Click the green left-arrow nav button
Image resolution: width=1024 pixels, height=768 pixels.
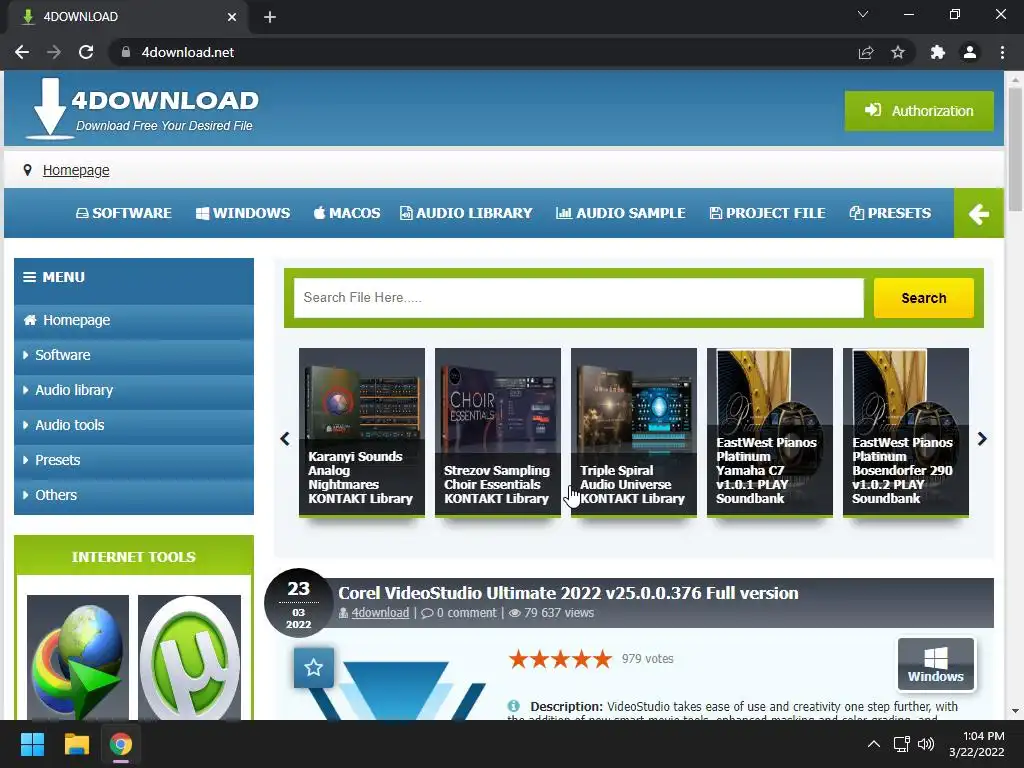pyautogui.click(x=978, y=214)
